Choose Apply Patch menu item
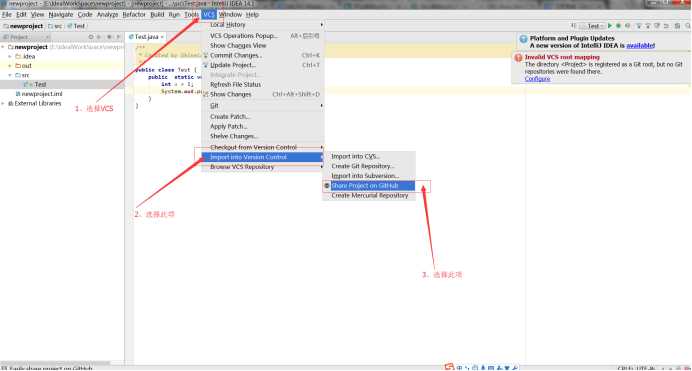This screenshot has height=371, width=692. pyautogui.click(x=263, y=127)
